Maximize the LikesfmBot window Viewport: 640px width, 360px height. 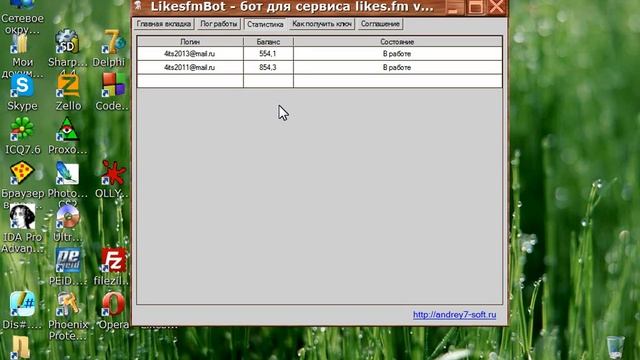(x=475, y=7)
